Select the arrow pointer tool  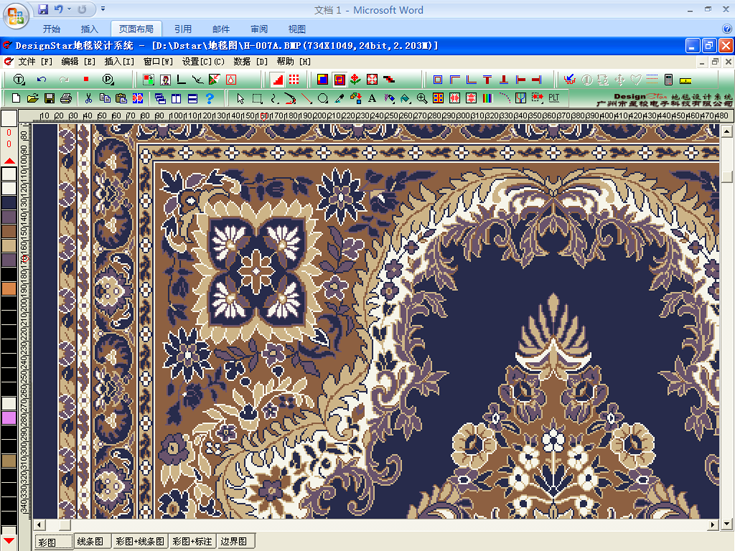coord(240,98)
